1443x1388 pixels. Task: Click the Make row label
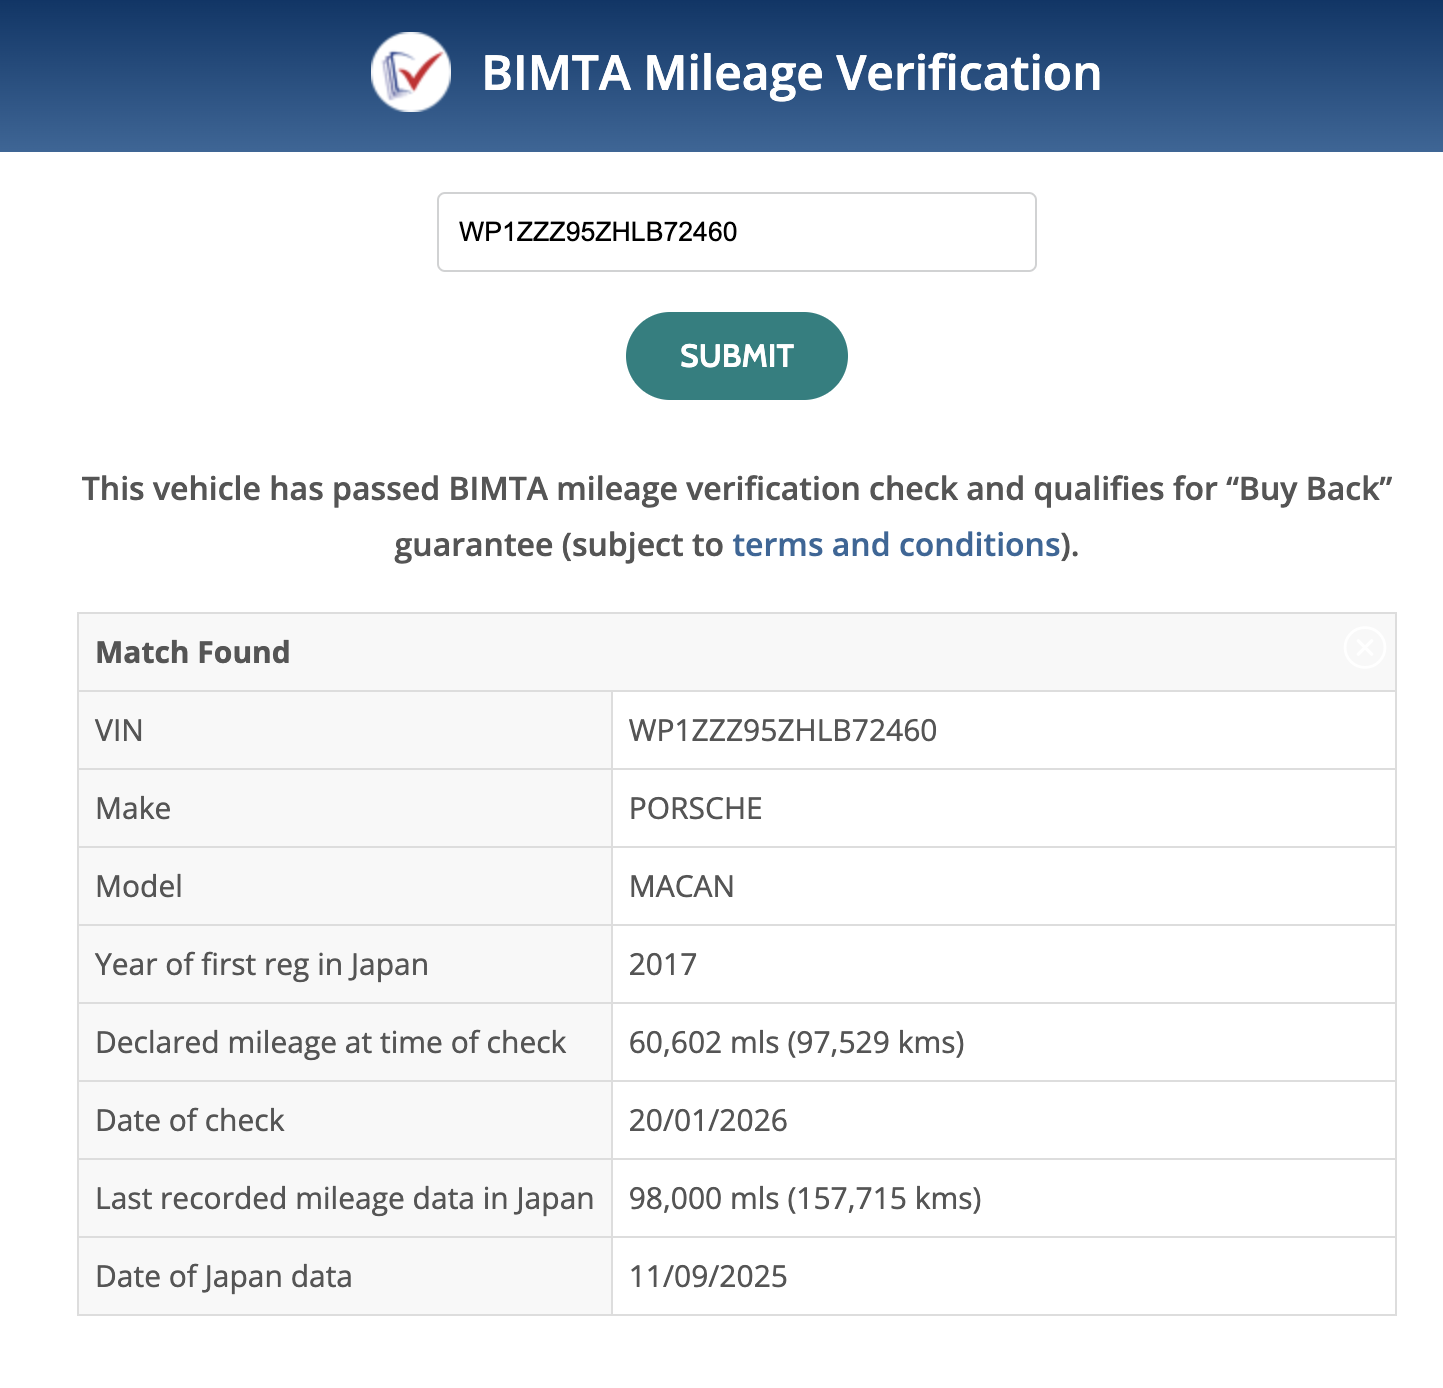pyautogui.click(x=133, y=808)
